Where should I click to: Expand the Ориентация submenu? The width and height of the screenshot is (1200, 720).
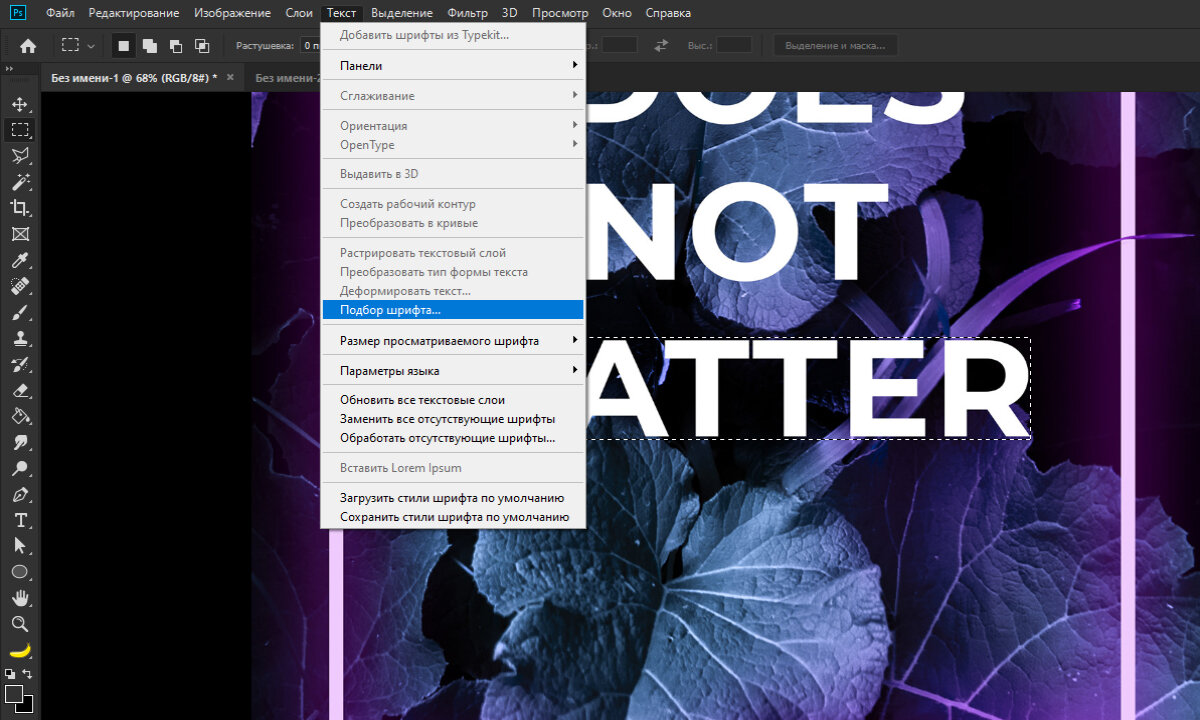click(x=453, y=126)
